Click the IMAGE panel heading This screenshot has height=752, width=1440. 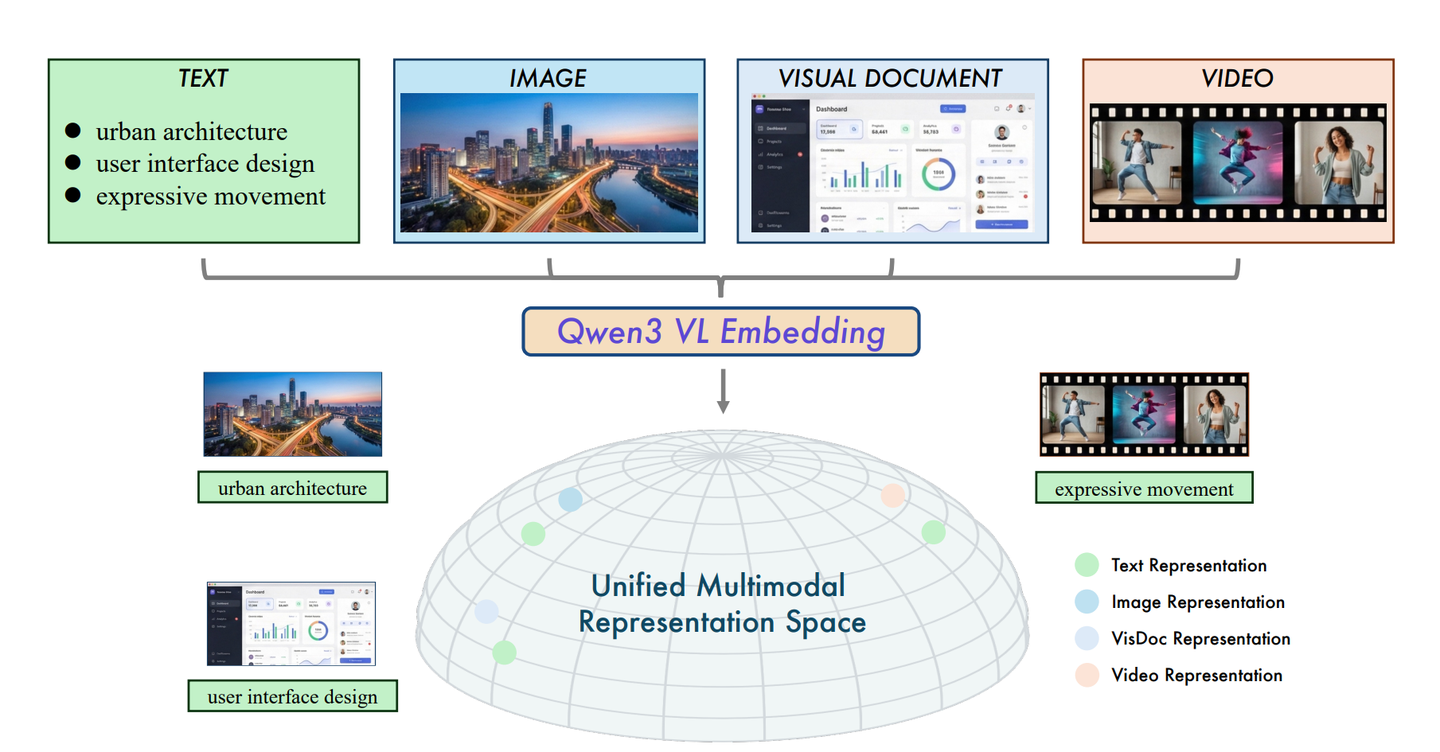pos(548,78)
